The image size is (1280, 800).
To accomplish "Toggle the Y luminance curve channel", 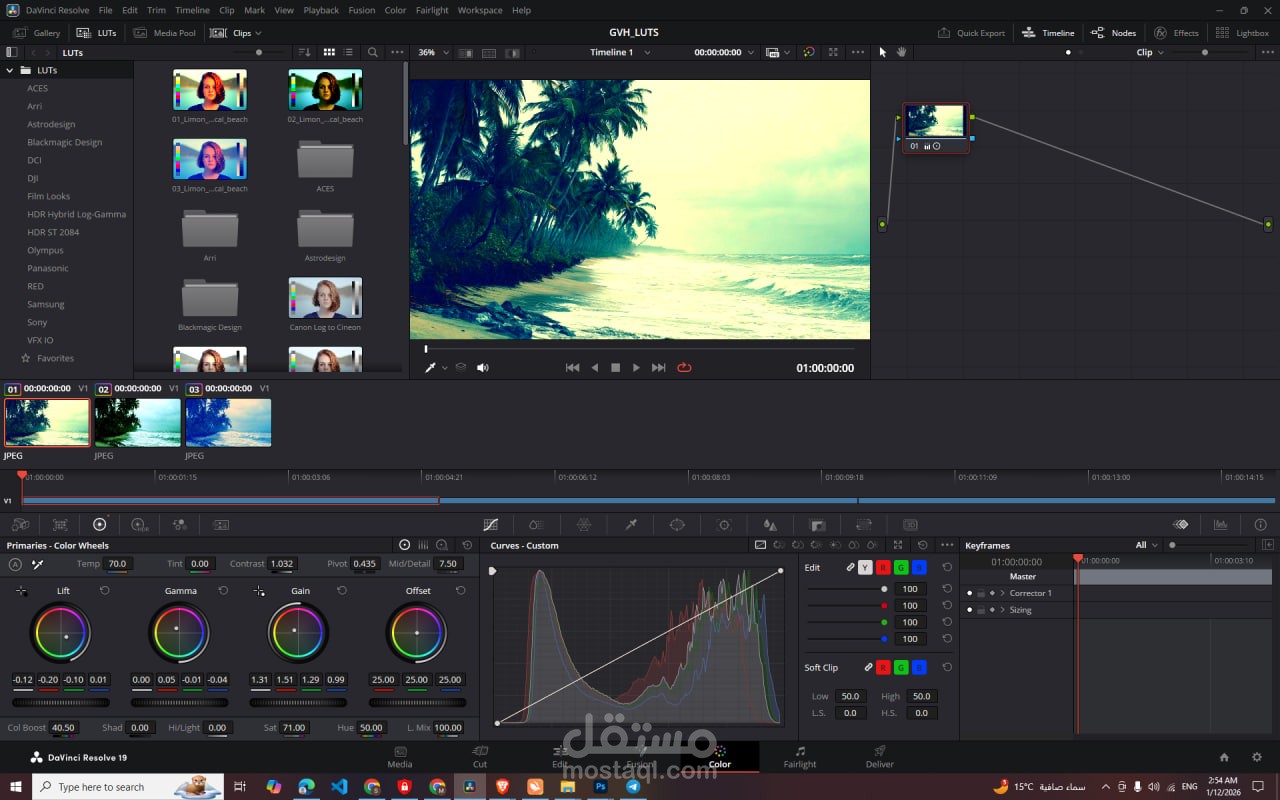I will click(x=865, y=567).
